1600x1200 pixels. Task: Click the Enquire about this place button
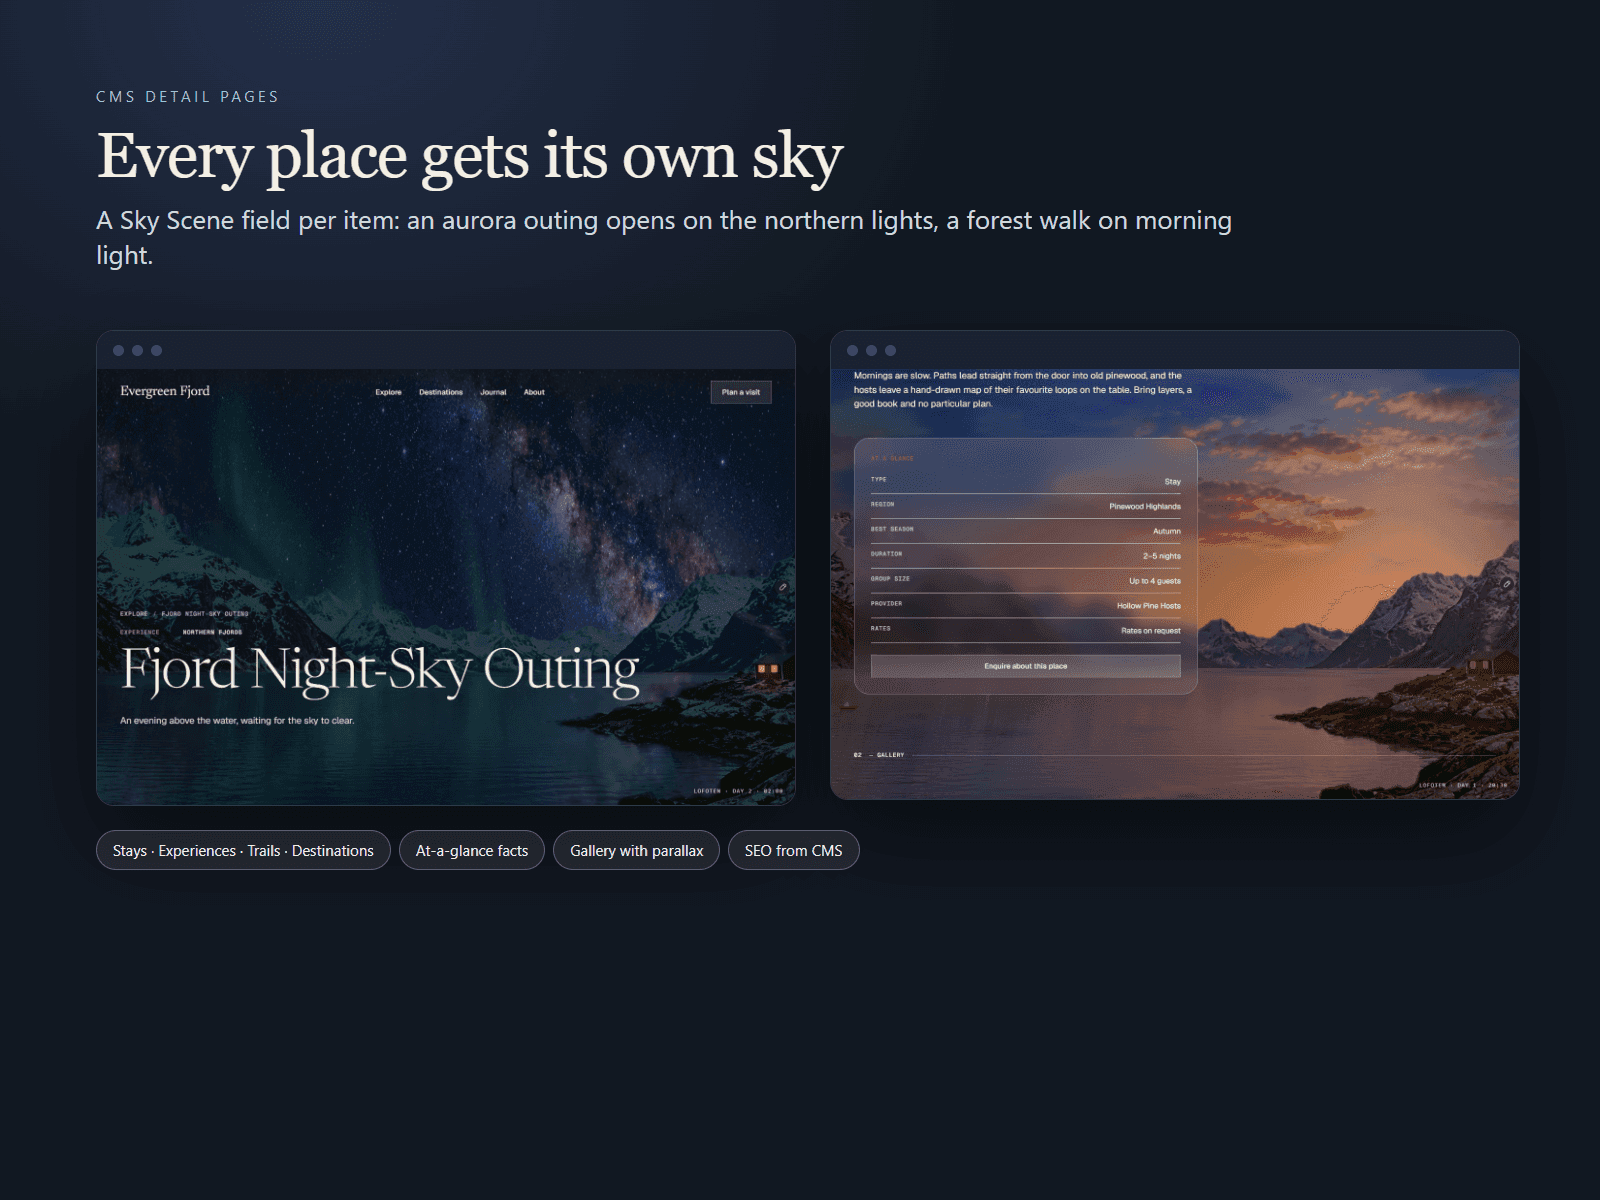pyautogui.click(x=1025, y=666)
